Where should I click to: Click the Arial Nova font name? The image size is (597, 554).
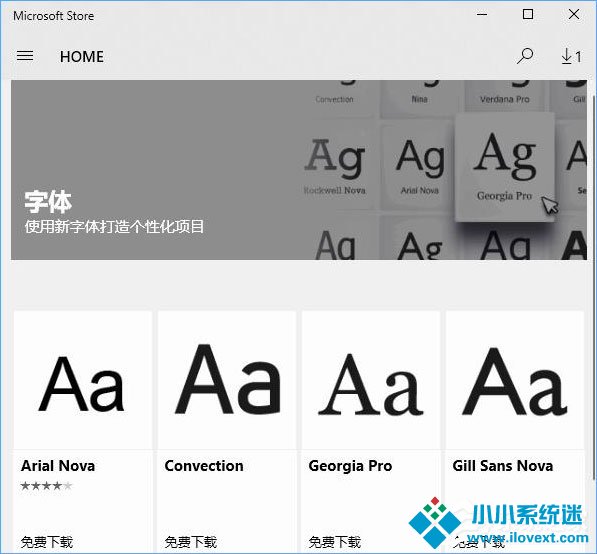click(x=58, y=466)
